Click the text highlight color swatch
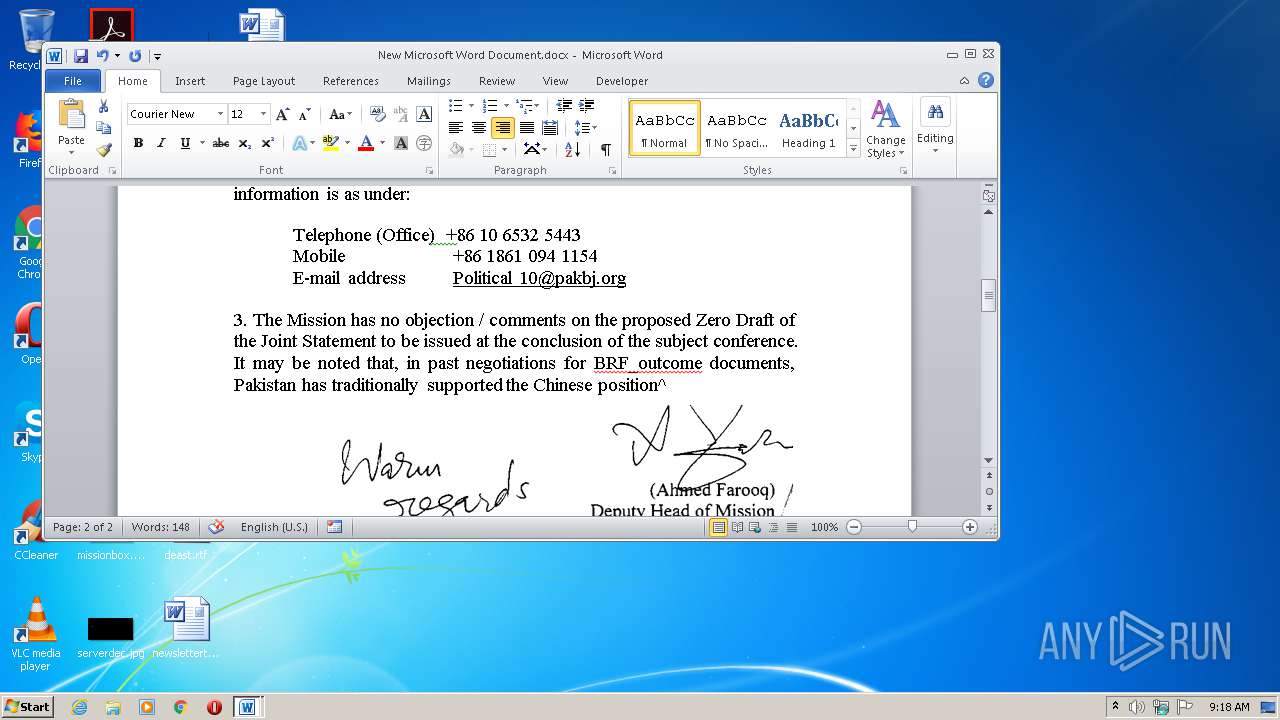The image size is (1280, 720). pyautogui.click(x=330, y=143)
